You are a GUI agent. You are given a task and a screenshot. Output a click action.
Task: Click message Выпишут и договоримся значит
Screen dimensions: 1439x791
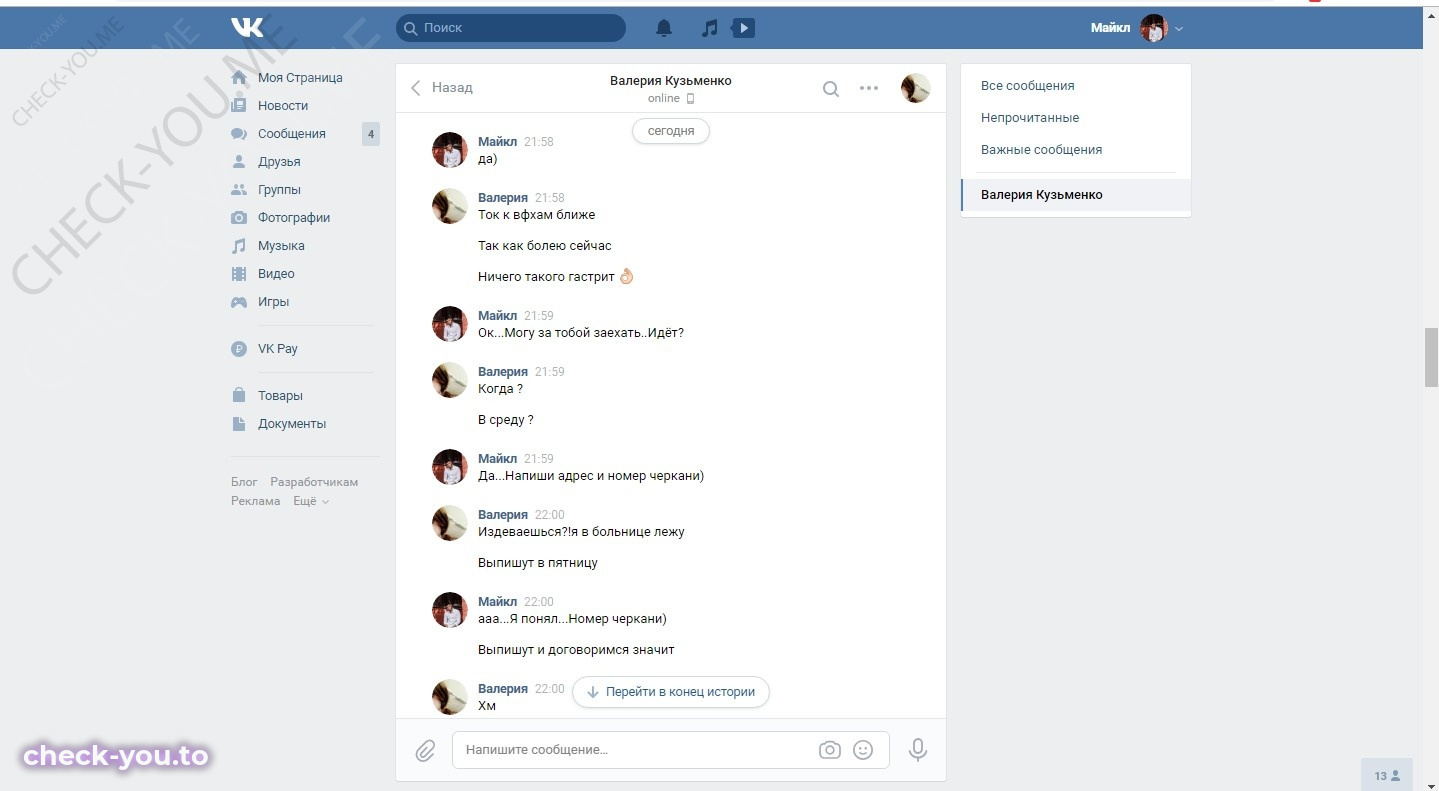(576, 650)
